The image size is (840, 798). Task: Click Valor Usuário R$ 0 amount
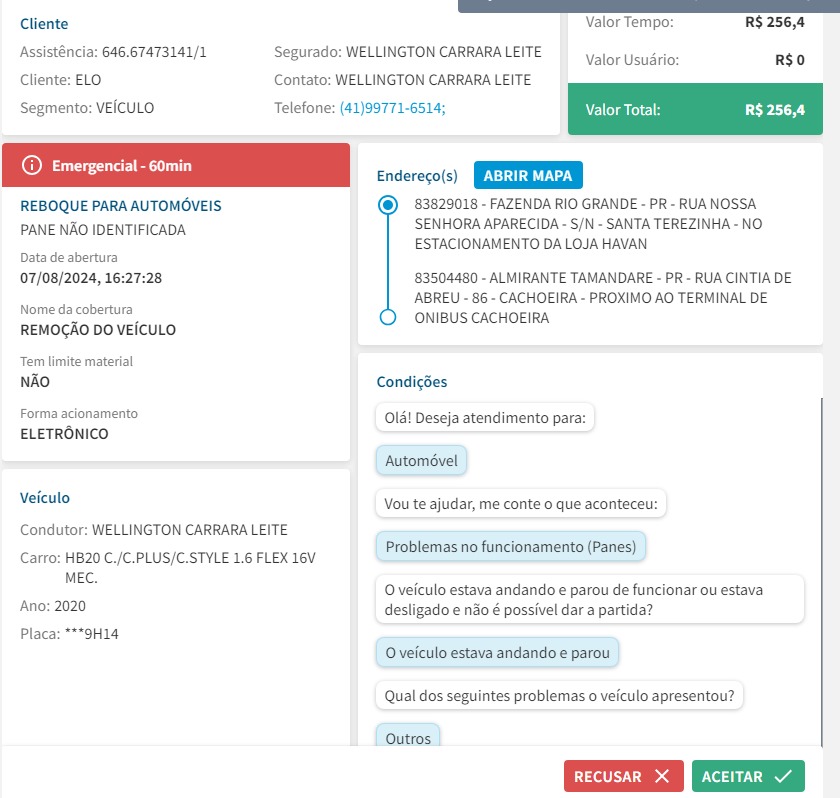(790, 59)
